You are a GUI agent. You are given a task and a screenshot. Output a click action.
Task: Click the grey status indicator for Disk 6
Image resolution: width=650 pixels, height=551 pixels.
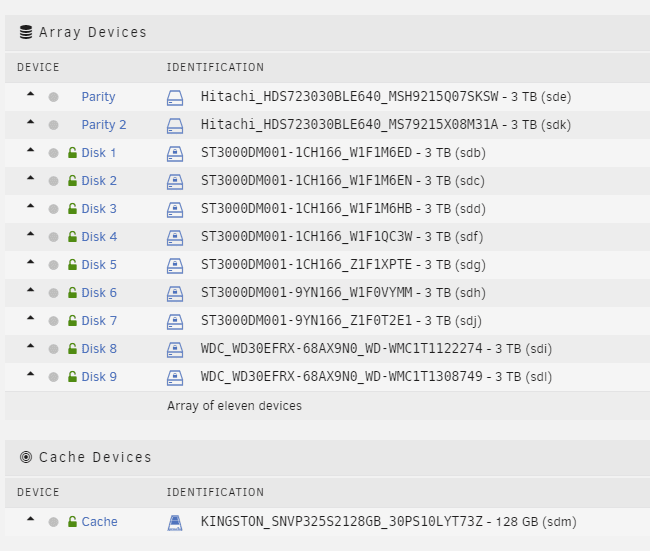click(x=53, y=293)
